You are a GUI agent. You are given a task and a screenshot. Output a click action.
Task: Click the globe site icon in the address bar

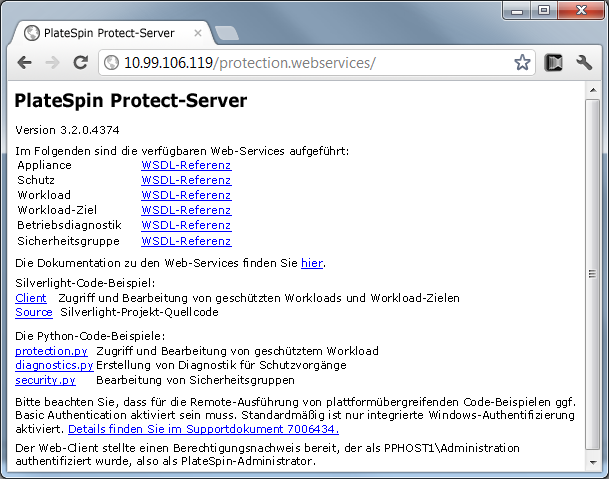[111, 63]
